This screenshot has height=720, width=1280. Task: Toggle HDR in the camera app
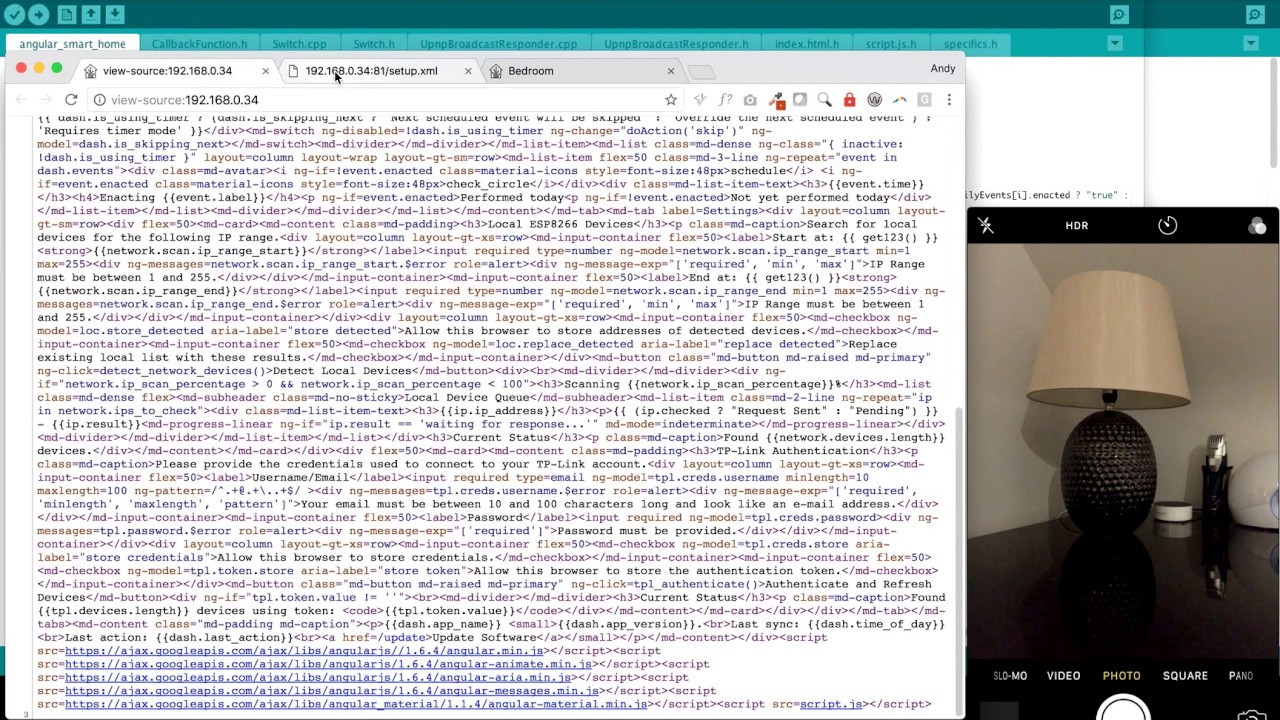[1076, 226]
